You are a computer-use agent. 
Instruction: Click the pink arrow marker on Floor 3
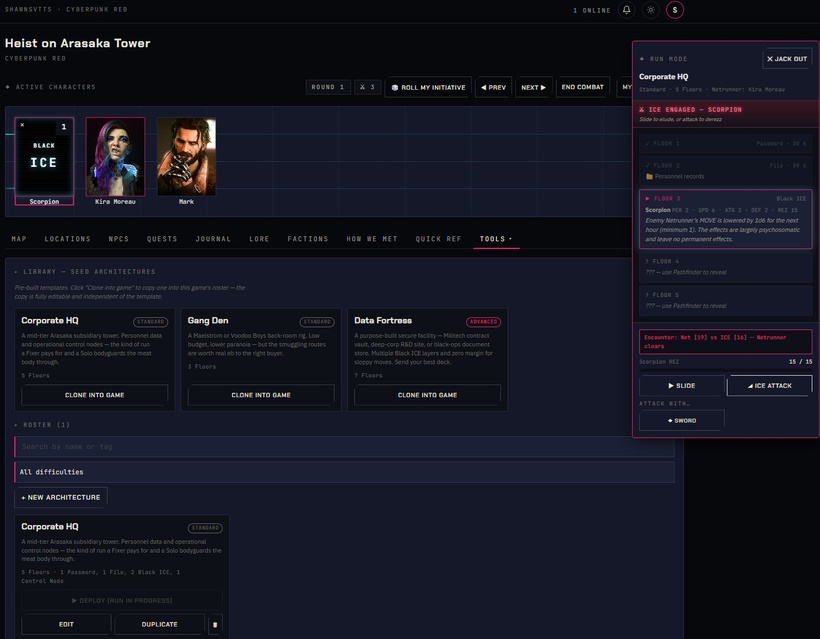coord(647,199)
